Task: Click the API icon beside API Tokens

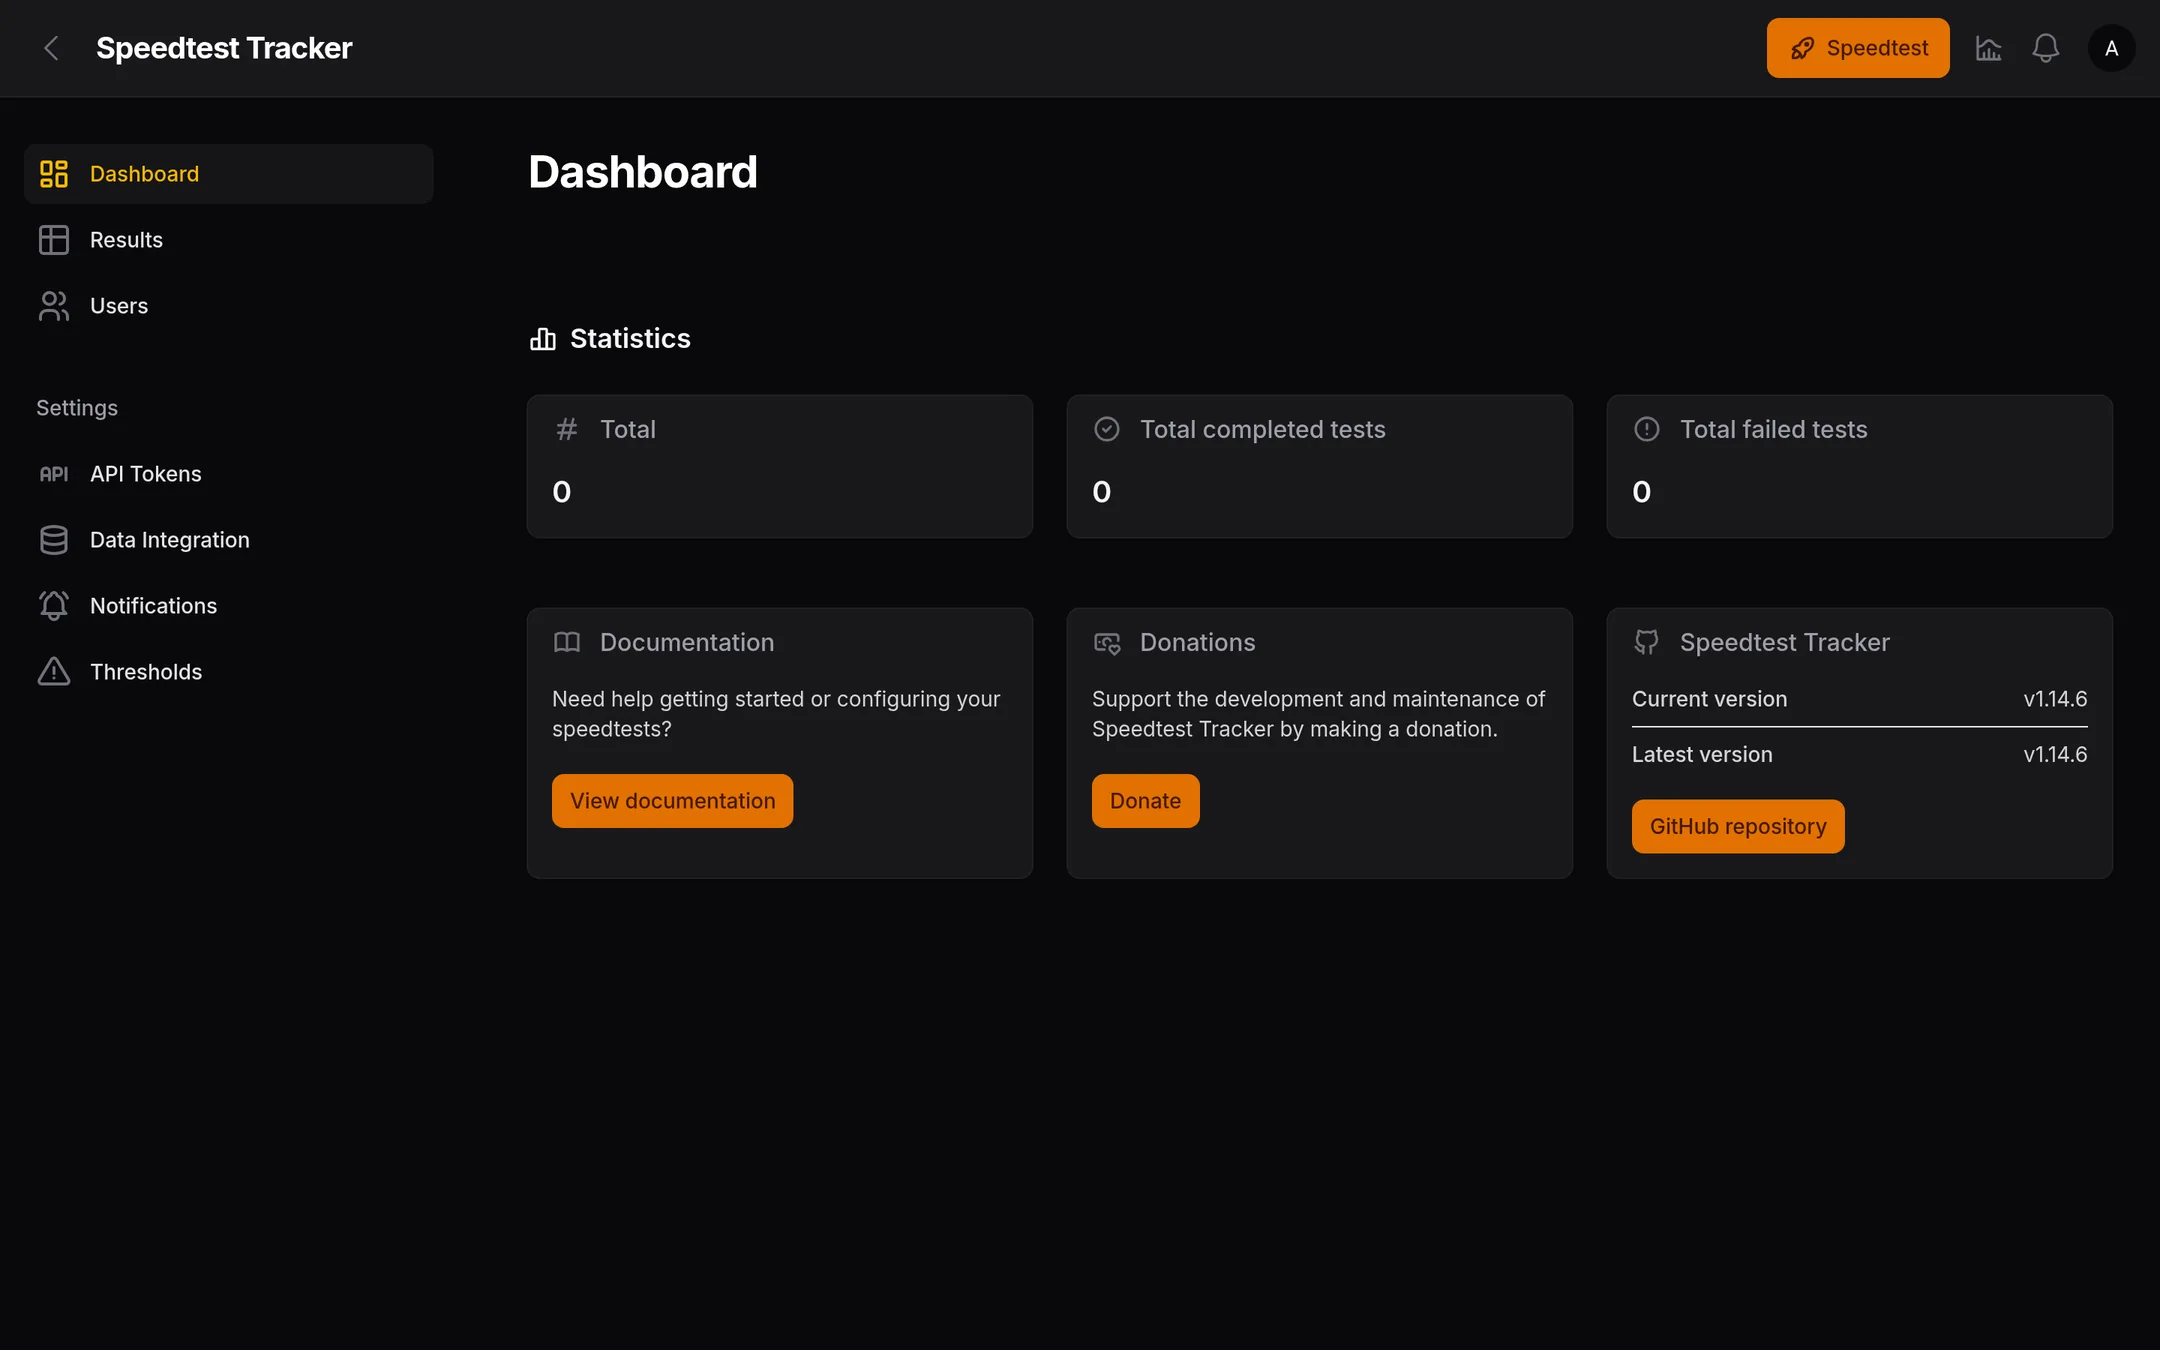Action: point(54,474)
